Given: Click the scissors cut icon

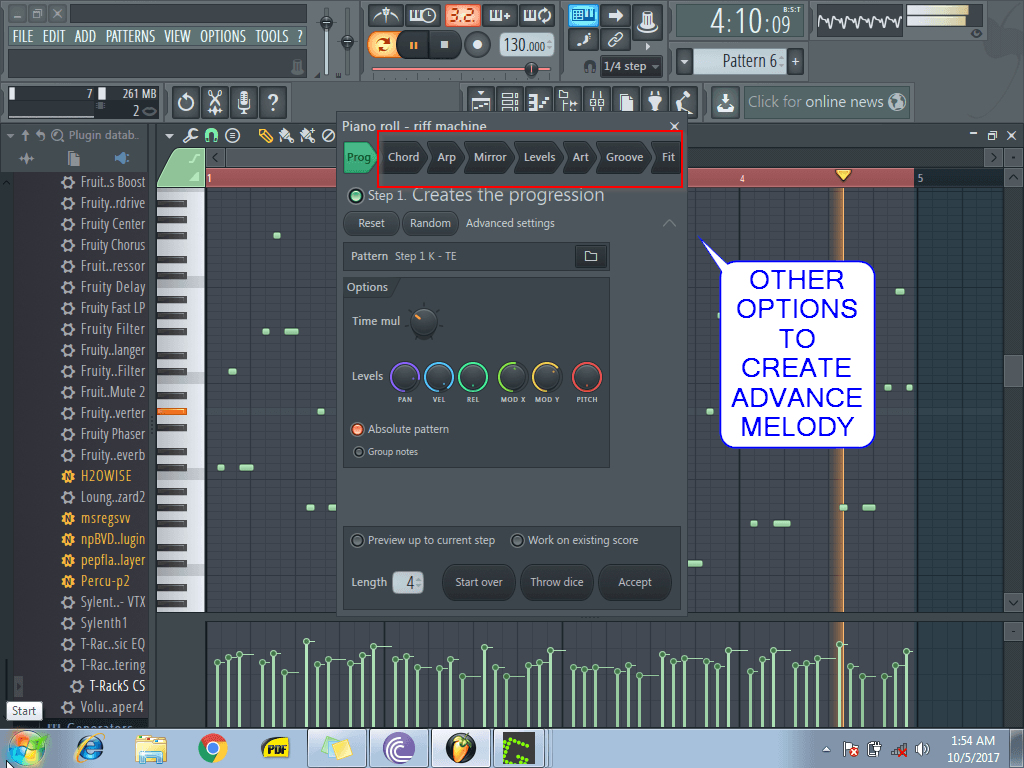Looking at the screenshot, I should (x=215, y=102).
